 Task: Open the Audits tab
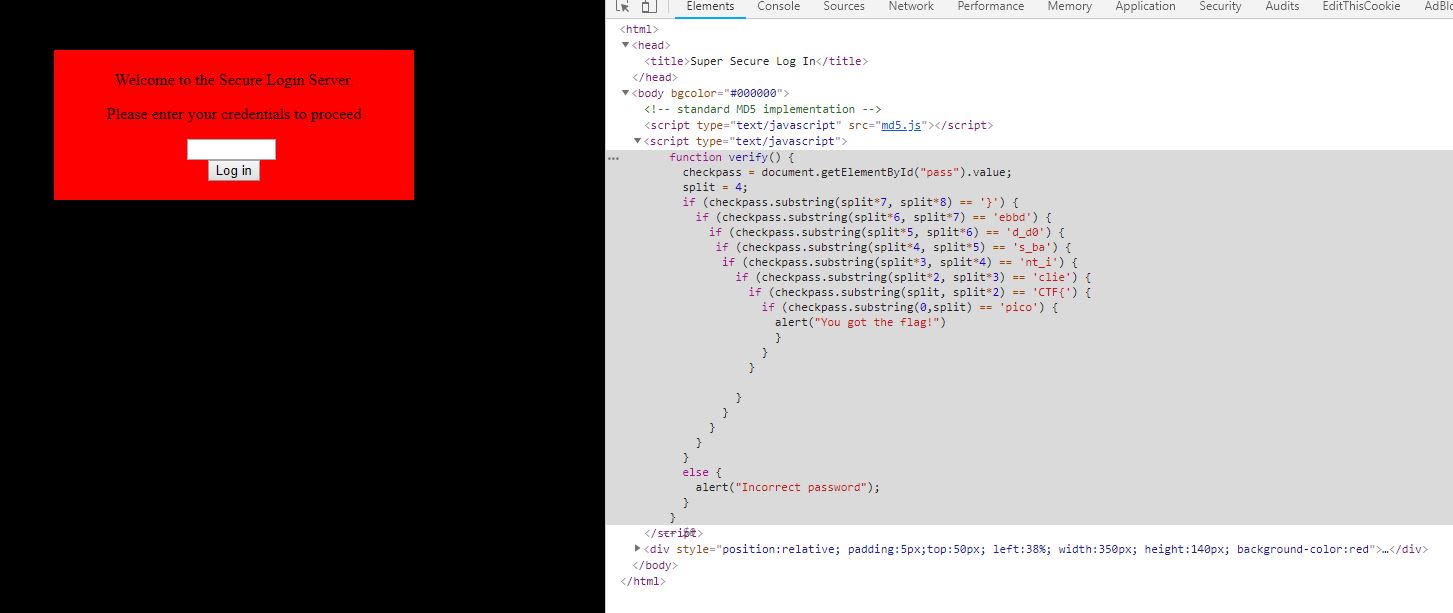coord(1282,7)
